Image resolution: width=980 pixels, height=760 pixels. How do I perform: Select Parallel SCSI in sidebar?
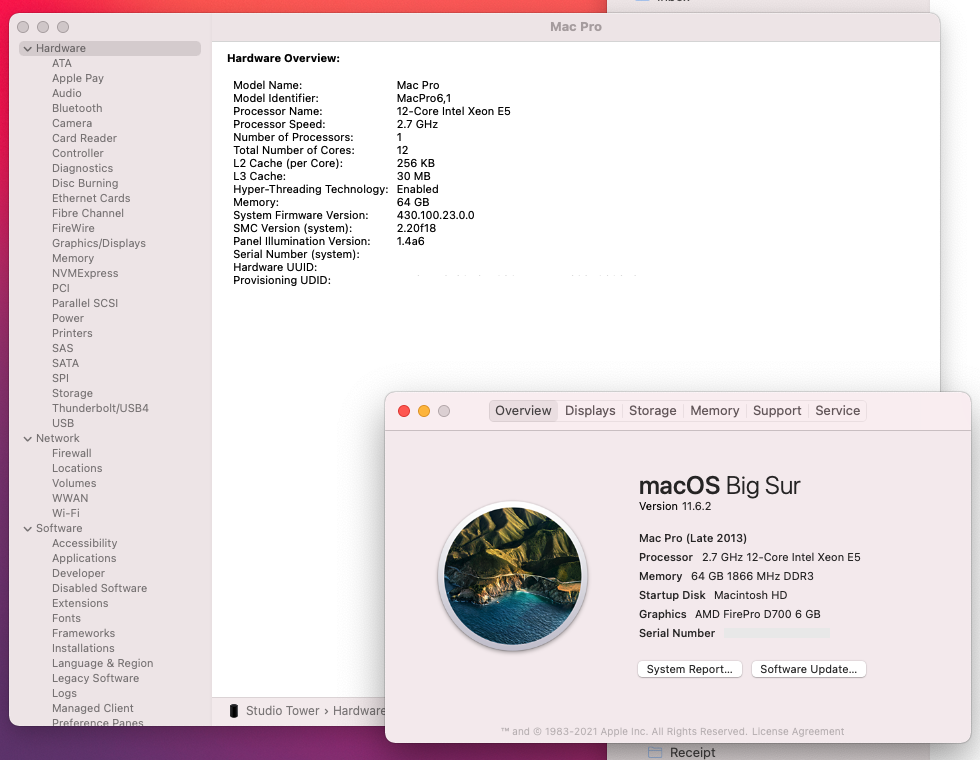click(85, 303)
